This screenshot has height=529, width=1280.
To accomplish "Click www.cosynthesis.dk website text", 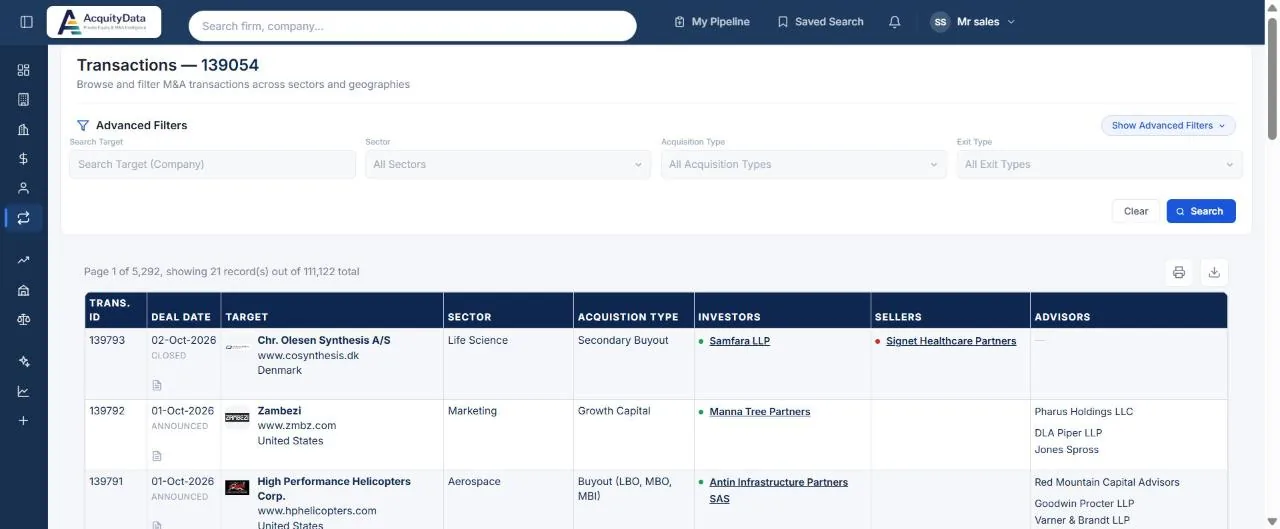I will coord(308,356).
